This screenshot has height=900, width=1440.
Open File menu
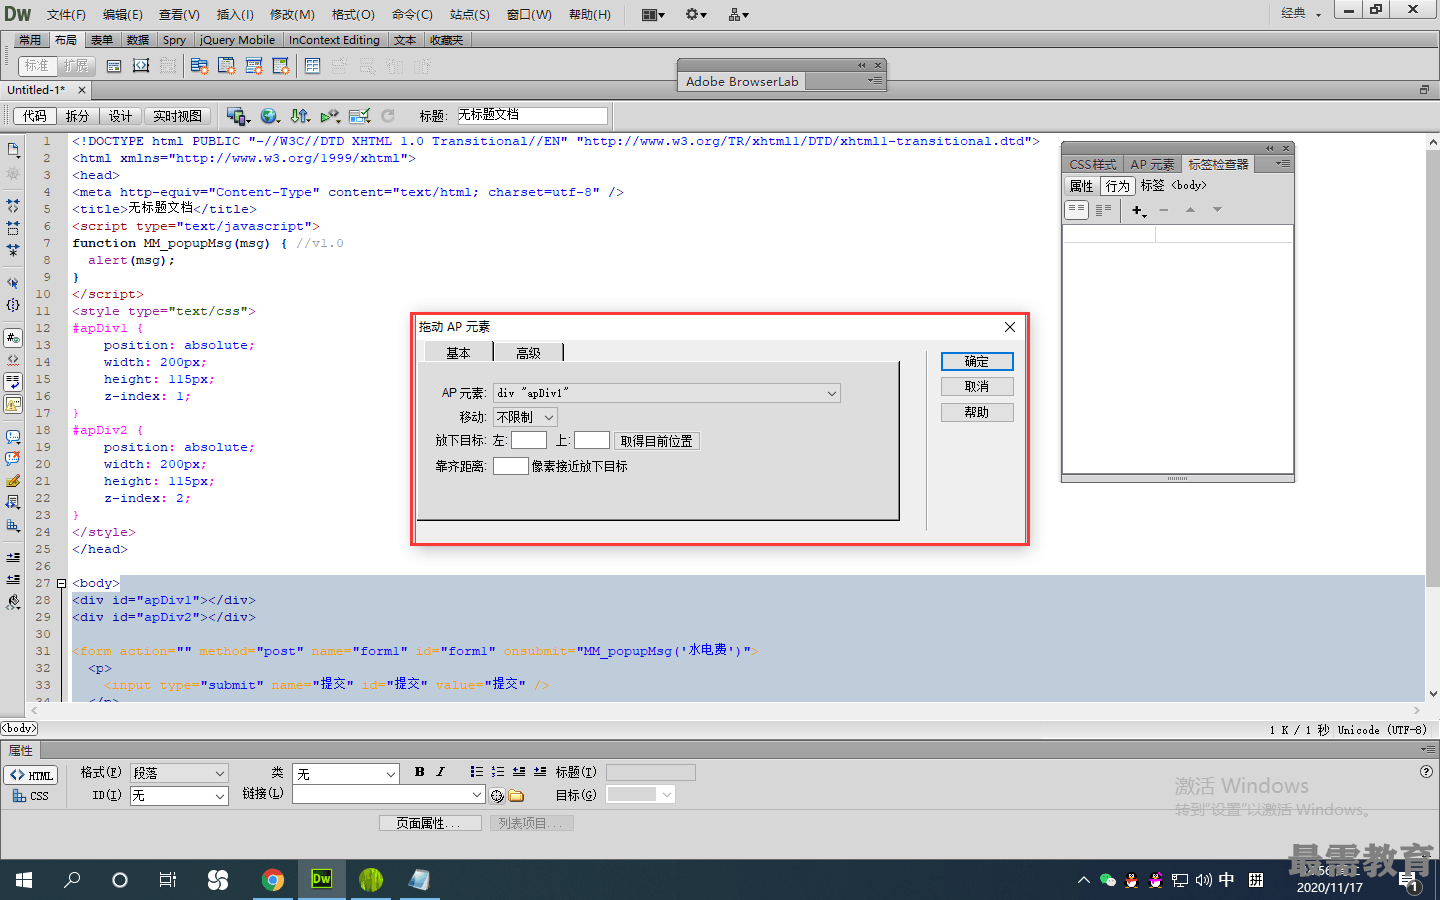66,14
